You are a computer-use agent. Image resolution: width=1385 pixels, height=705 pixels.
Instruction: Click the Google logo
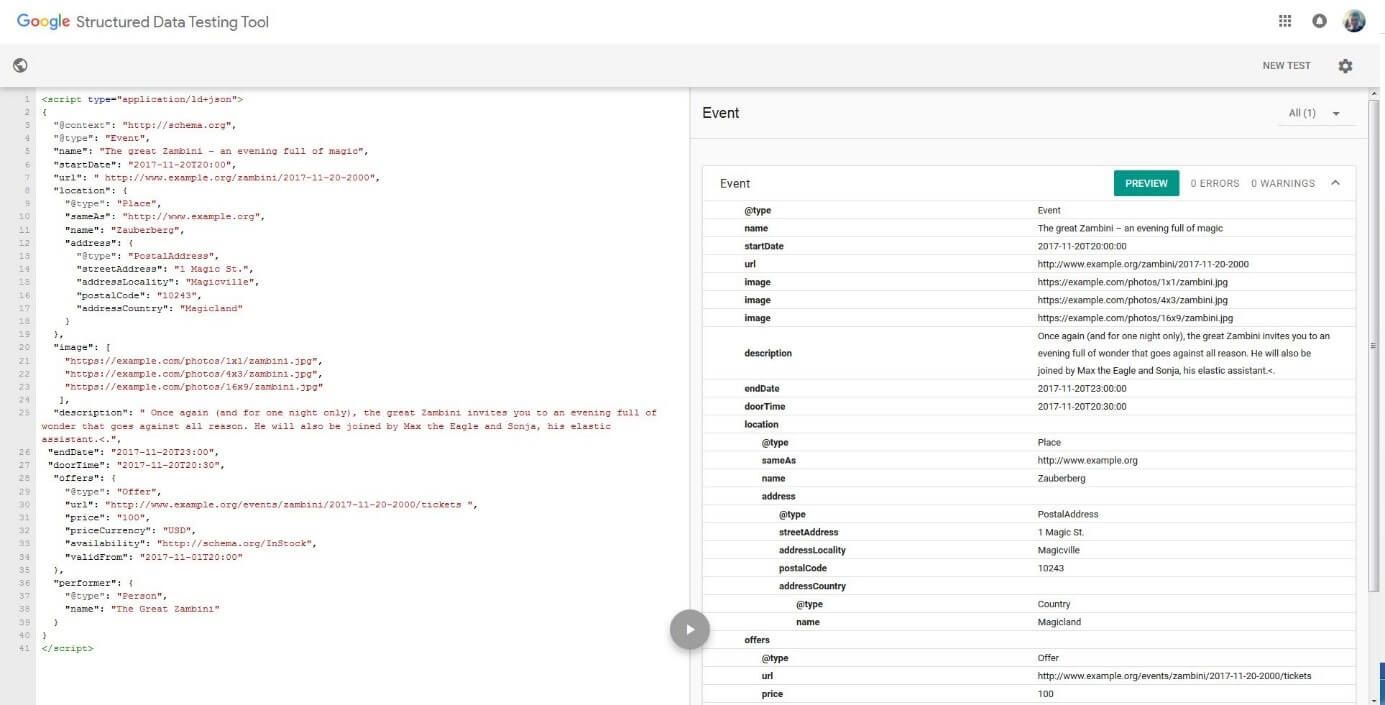43,21
